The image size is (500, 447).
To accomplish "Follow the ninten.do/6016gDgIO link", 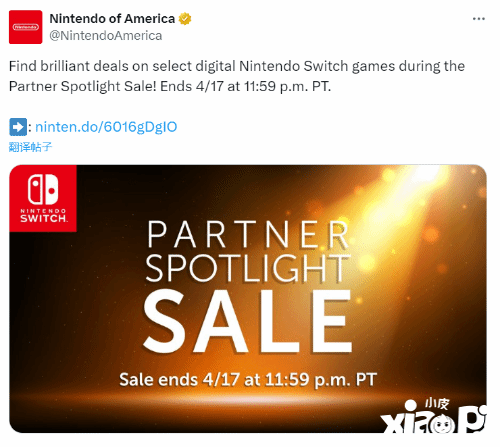I will pos(106,127).
